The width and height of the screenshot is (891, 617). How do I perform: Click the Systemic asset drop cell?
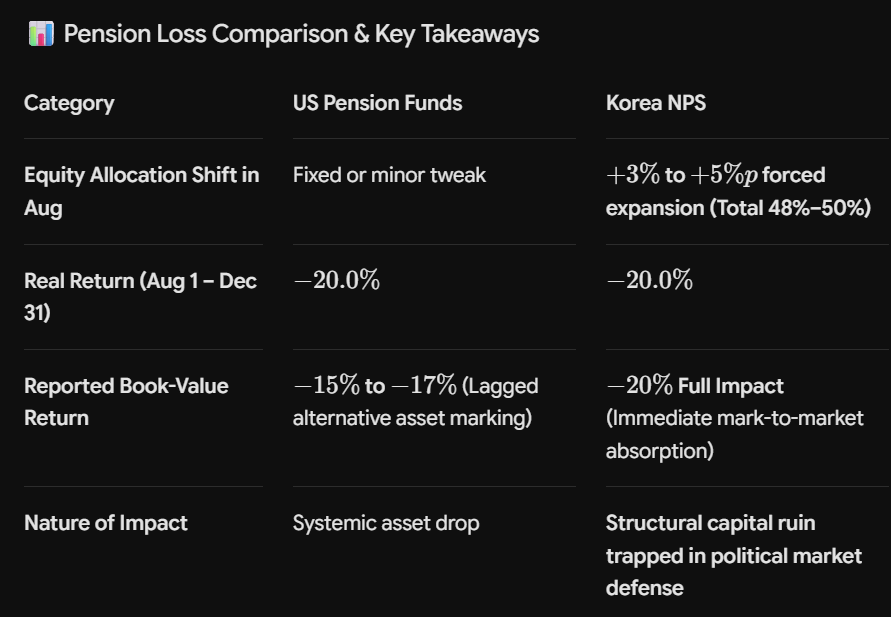pos(386,523)
